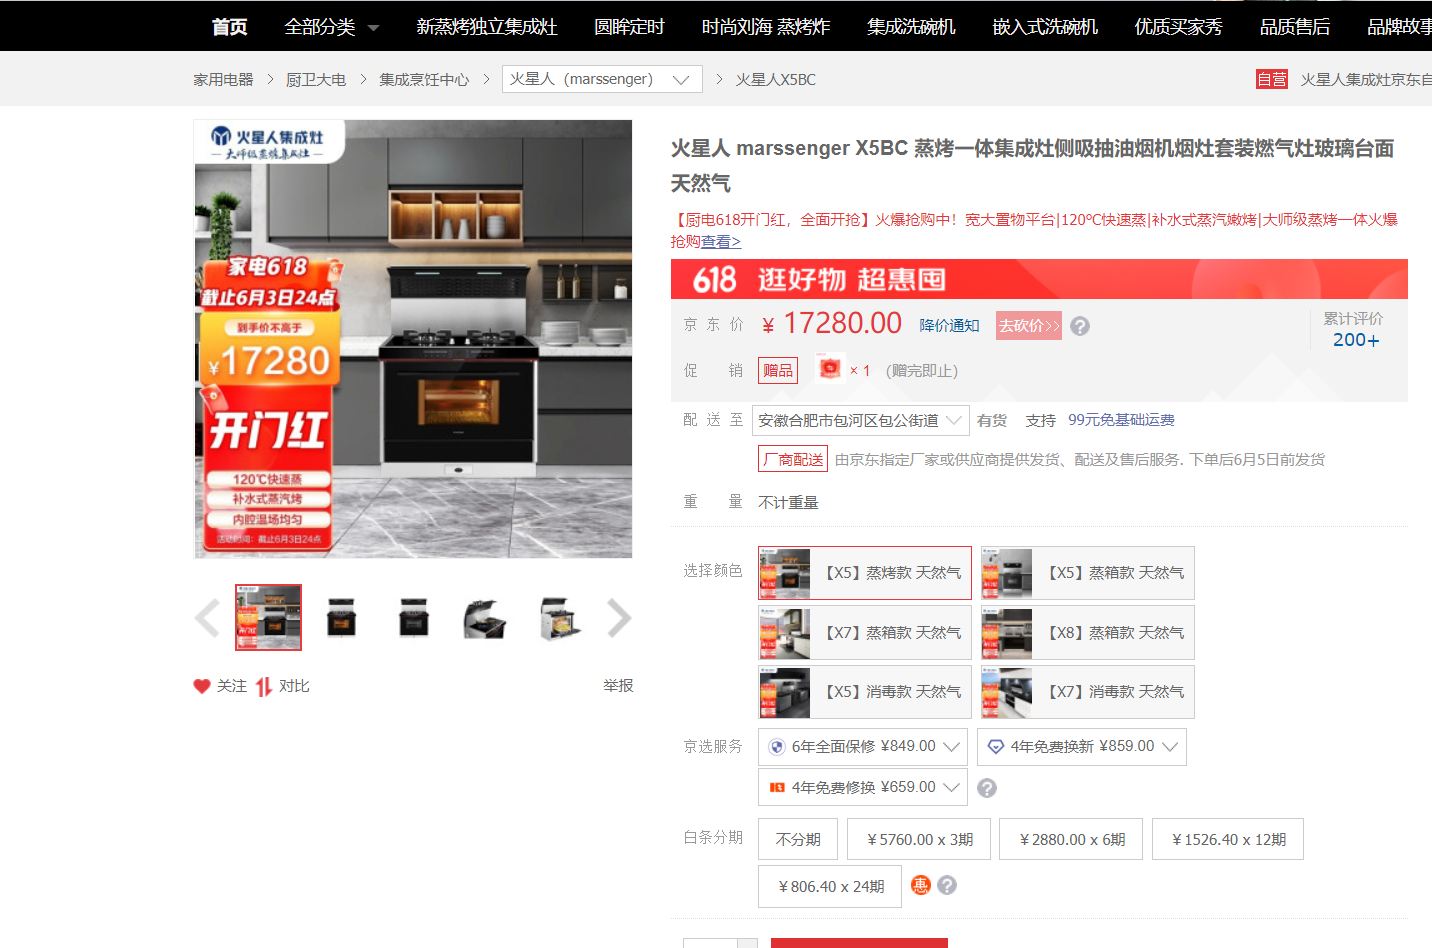Click the 618 逛好物 超惠囤 banner
The width and height of the screenshot is (1432, 948).
click(1039, 279)
